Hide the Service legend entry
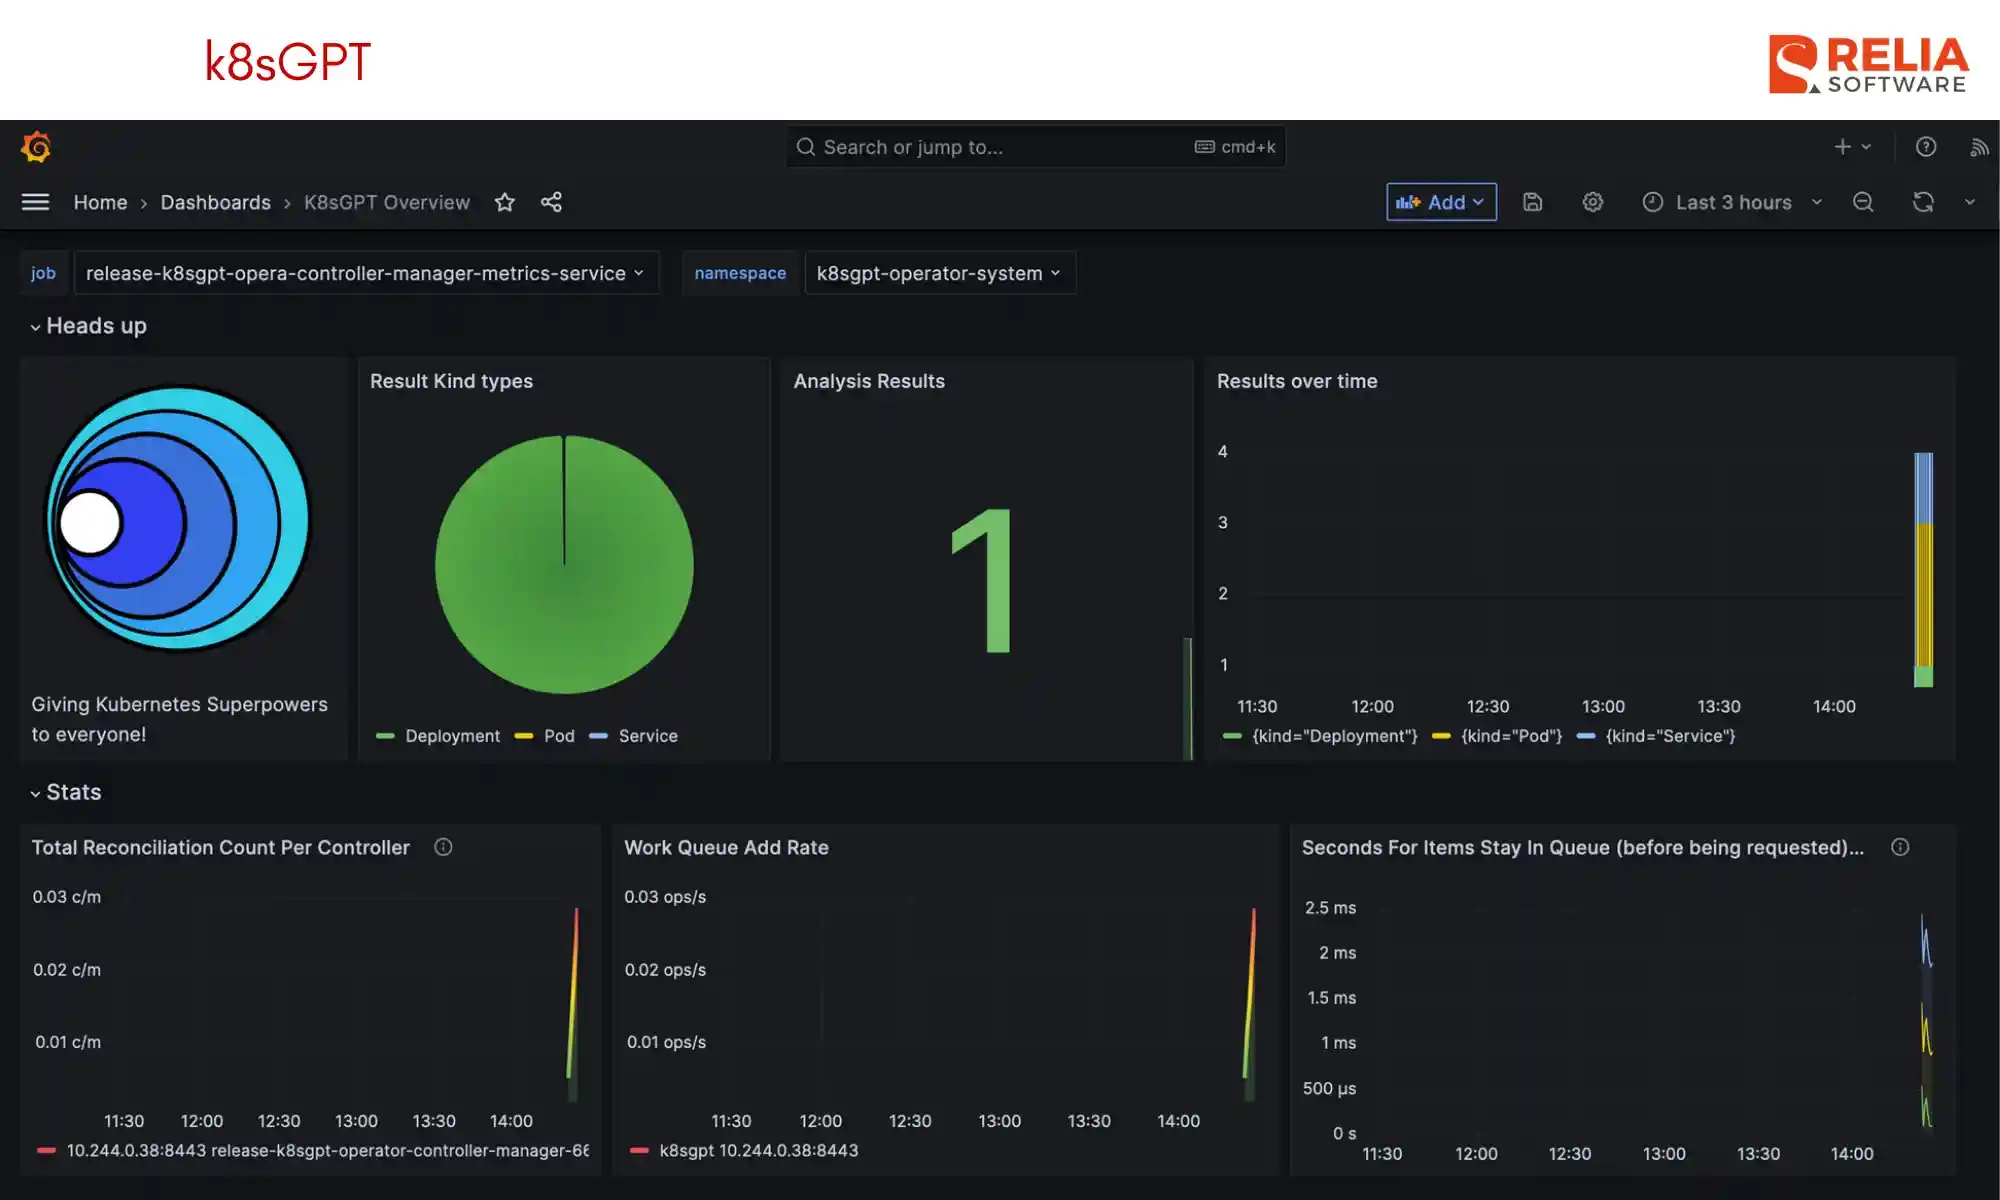Screen dimensions: 2000x1200 coord(648,735)
